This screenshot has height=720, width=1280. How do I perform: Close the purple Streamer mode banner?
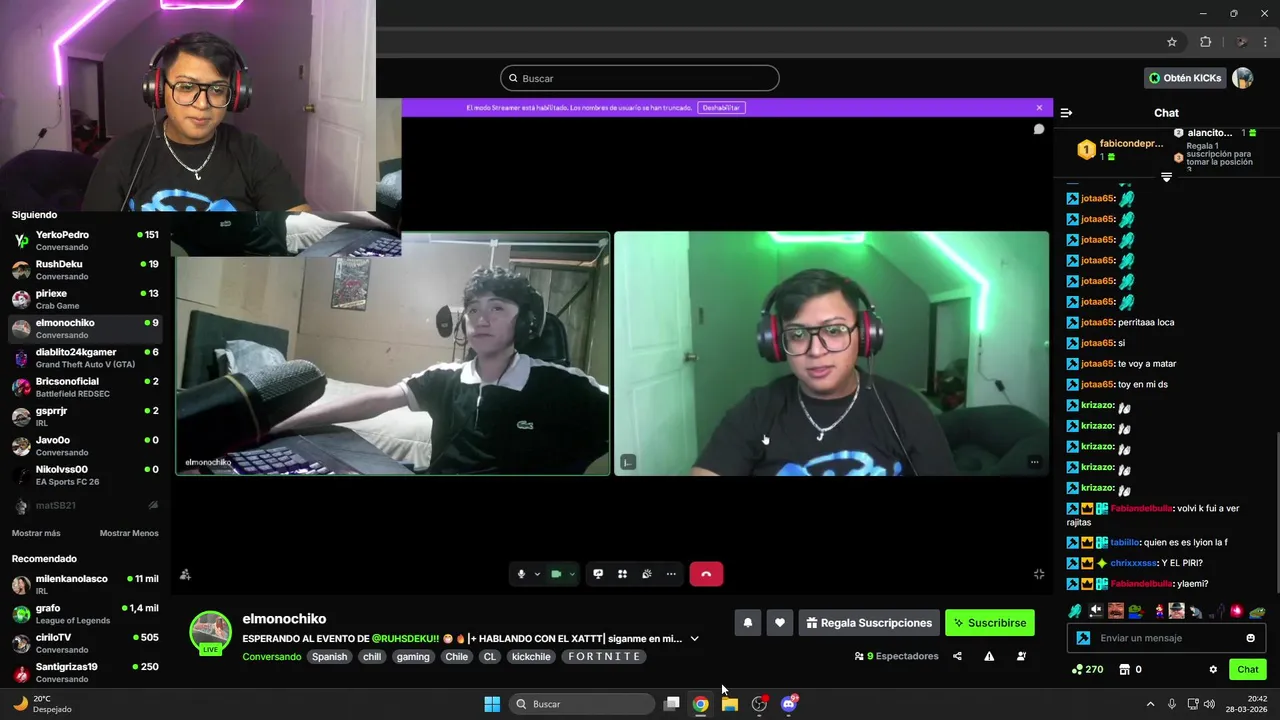click(1039, 107)
